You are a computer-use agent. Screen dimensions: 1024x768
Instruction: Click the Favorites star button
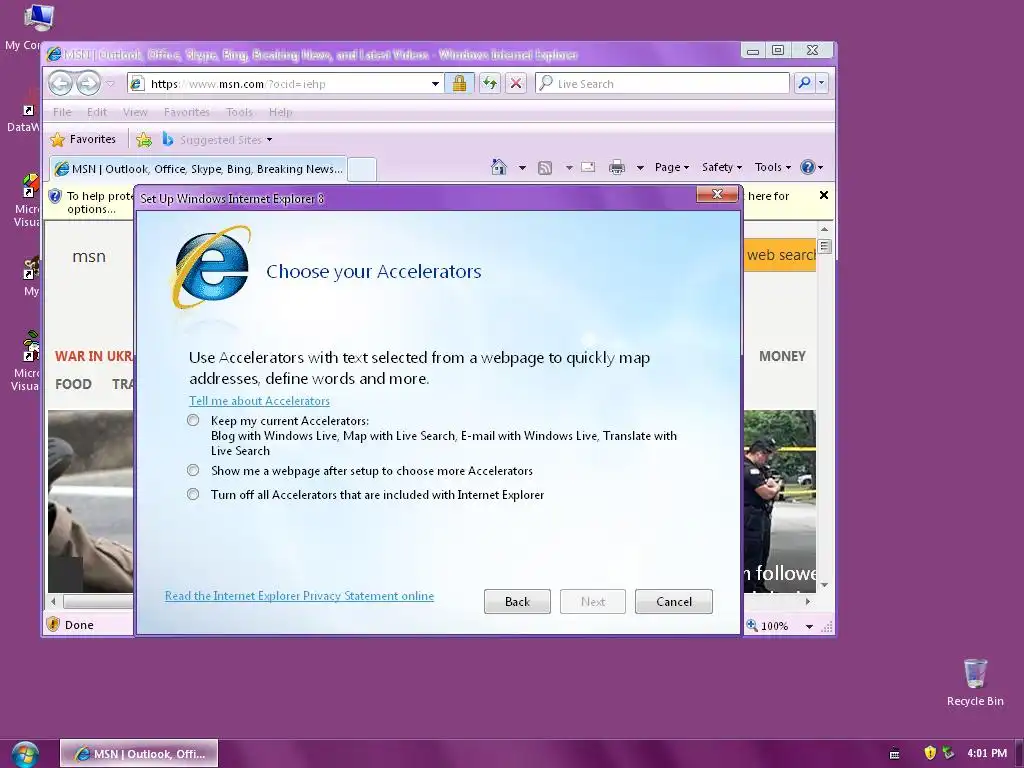(83, 139)
